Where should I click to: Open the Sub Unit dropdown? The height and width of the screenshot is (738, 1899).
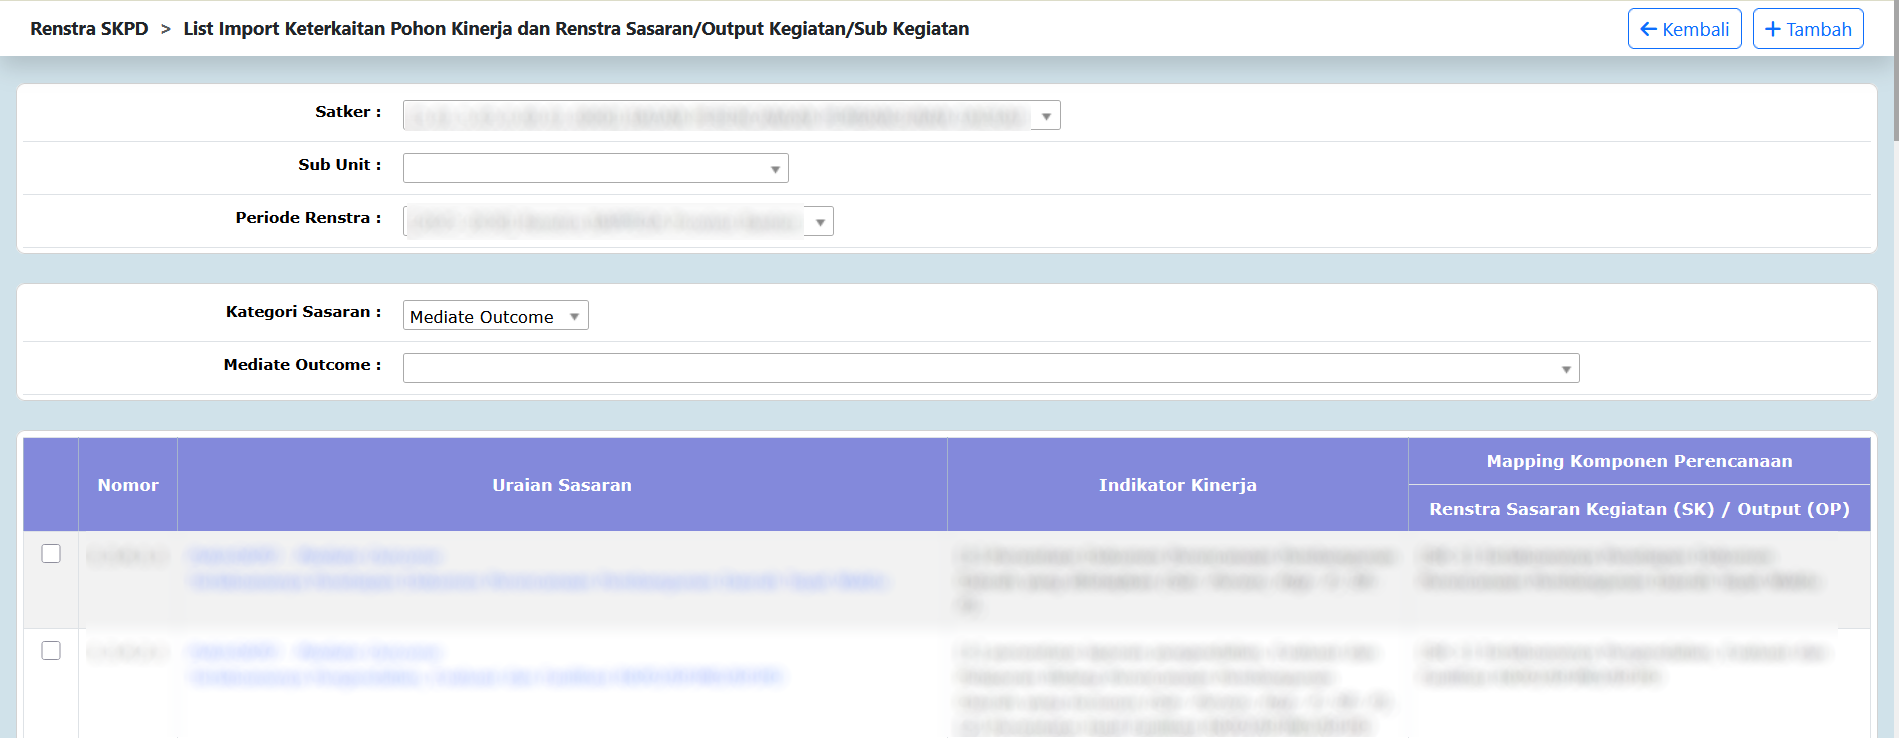tap(595, 168)
